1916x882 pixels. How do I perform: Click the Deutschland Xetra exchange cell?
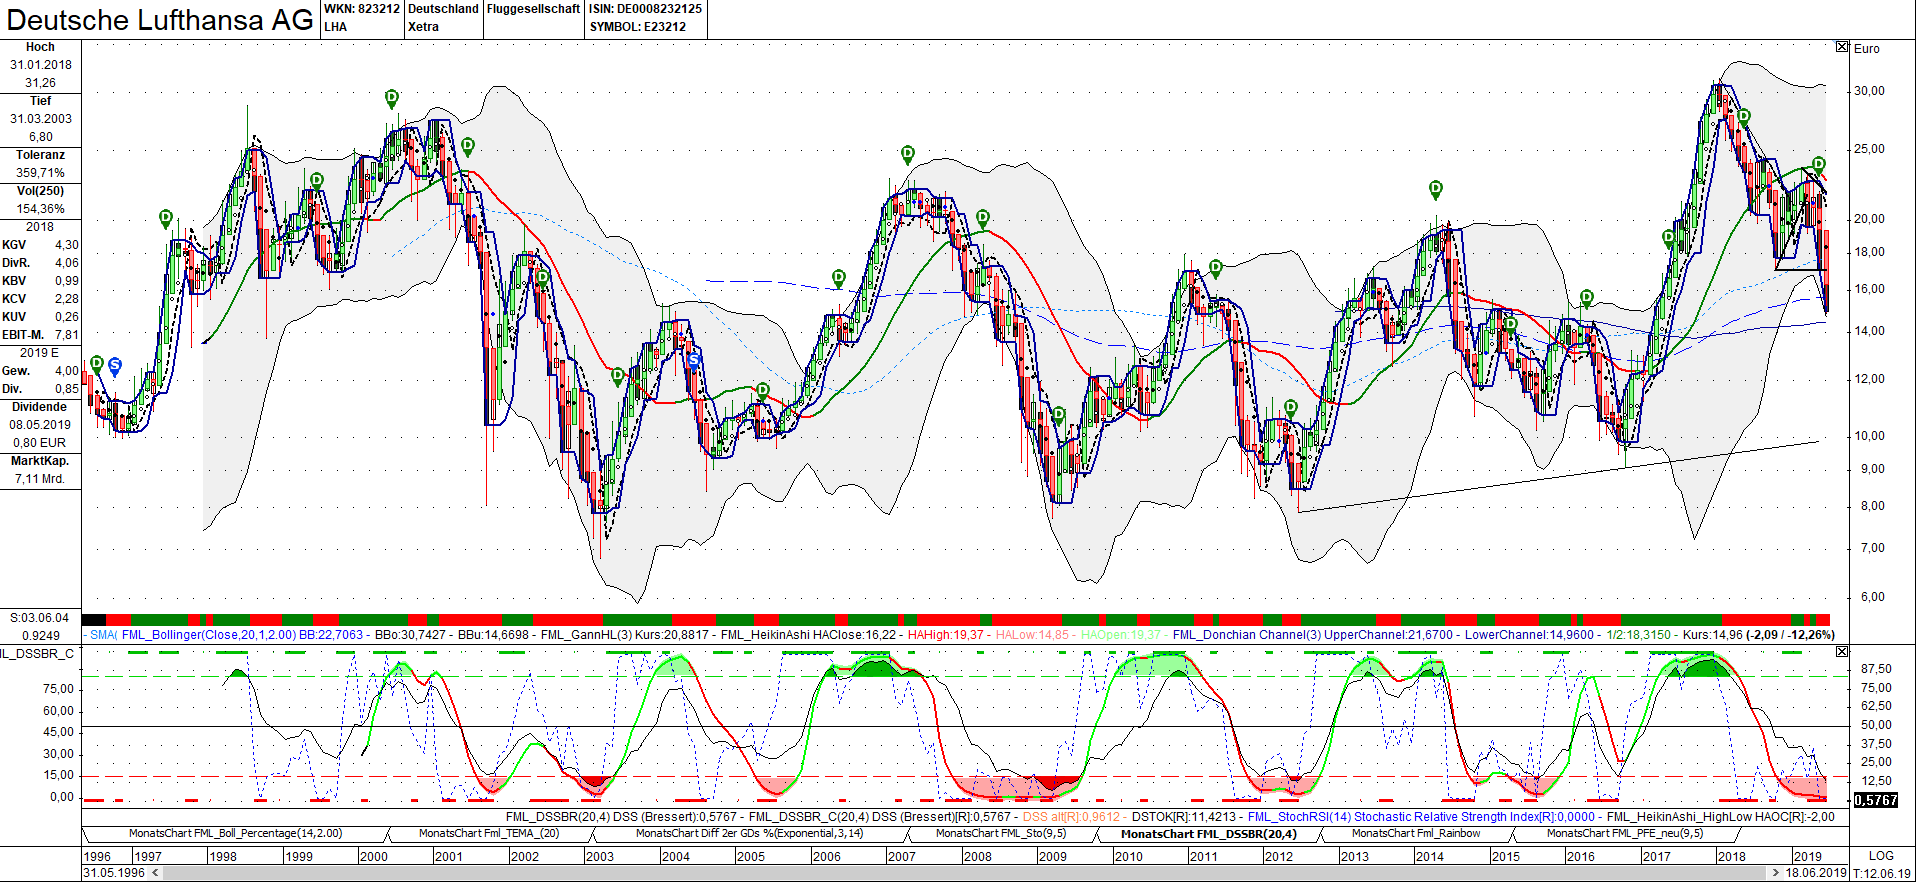click(x=443, y=18)
